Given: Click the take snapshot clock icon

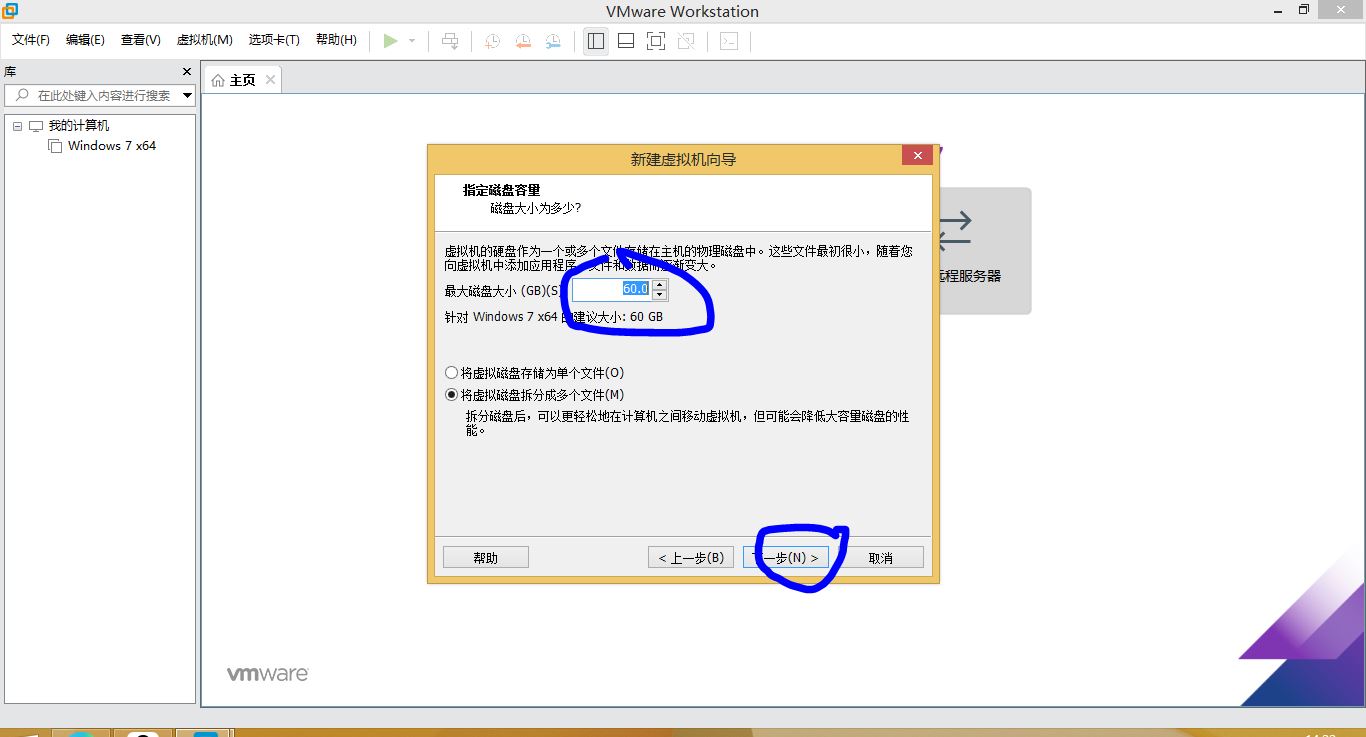Looking at the screenshot, I should 493,41.
